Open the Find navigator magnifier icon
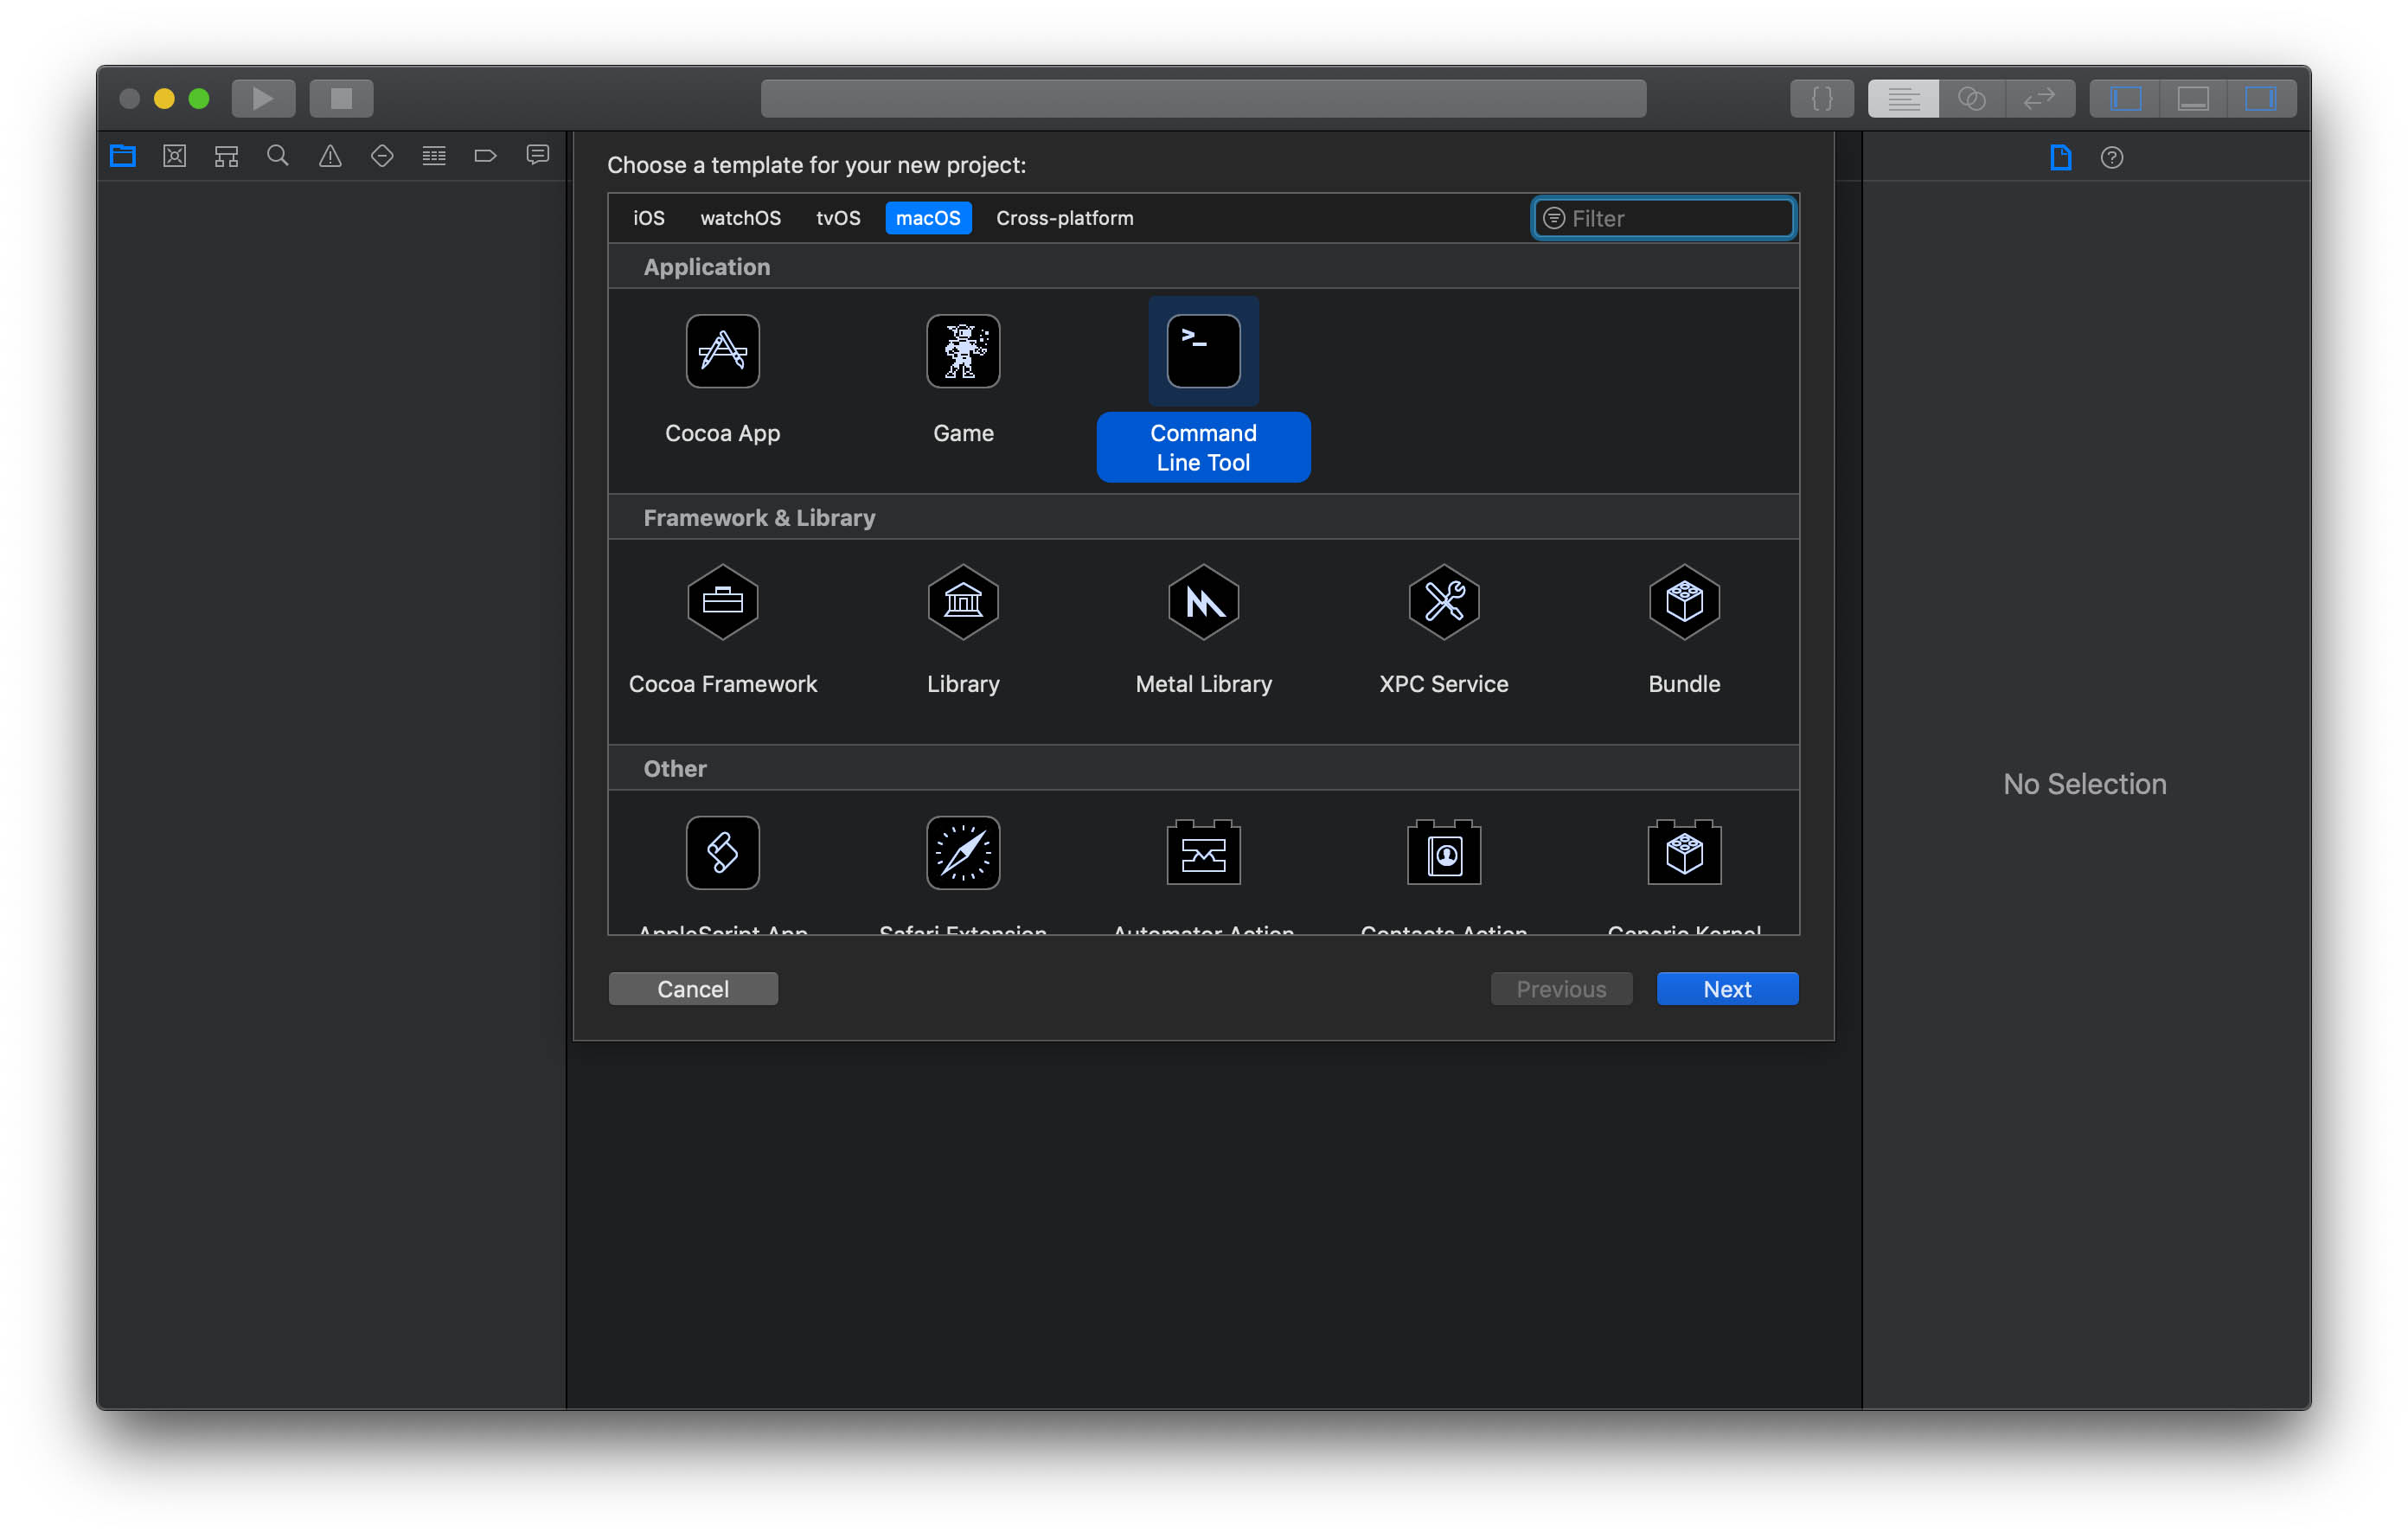The image size is (2408, 1538). coord(278,156)
